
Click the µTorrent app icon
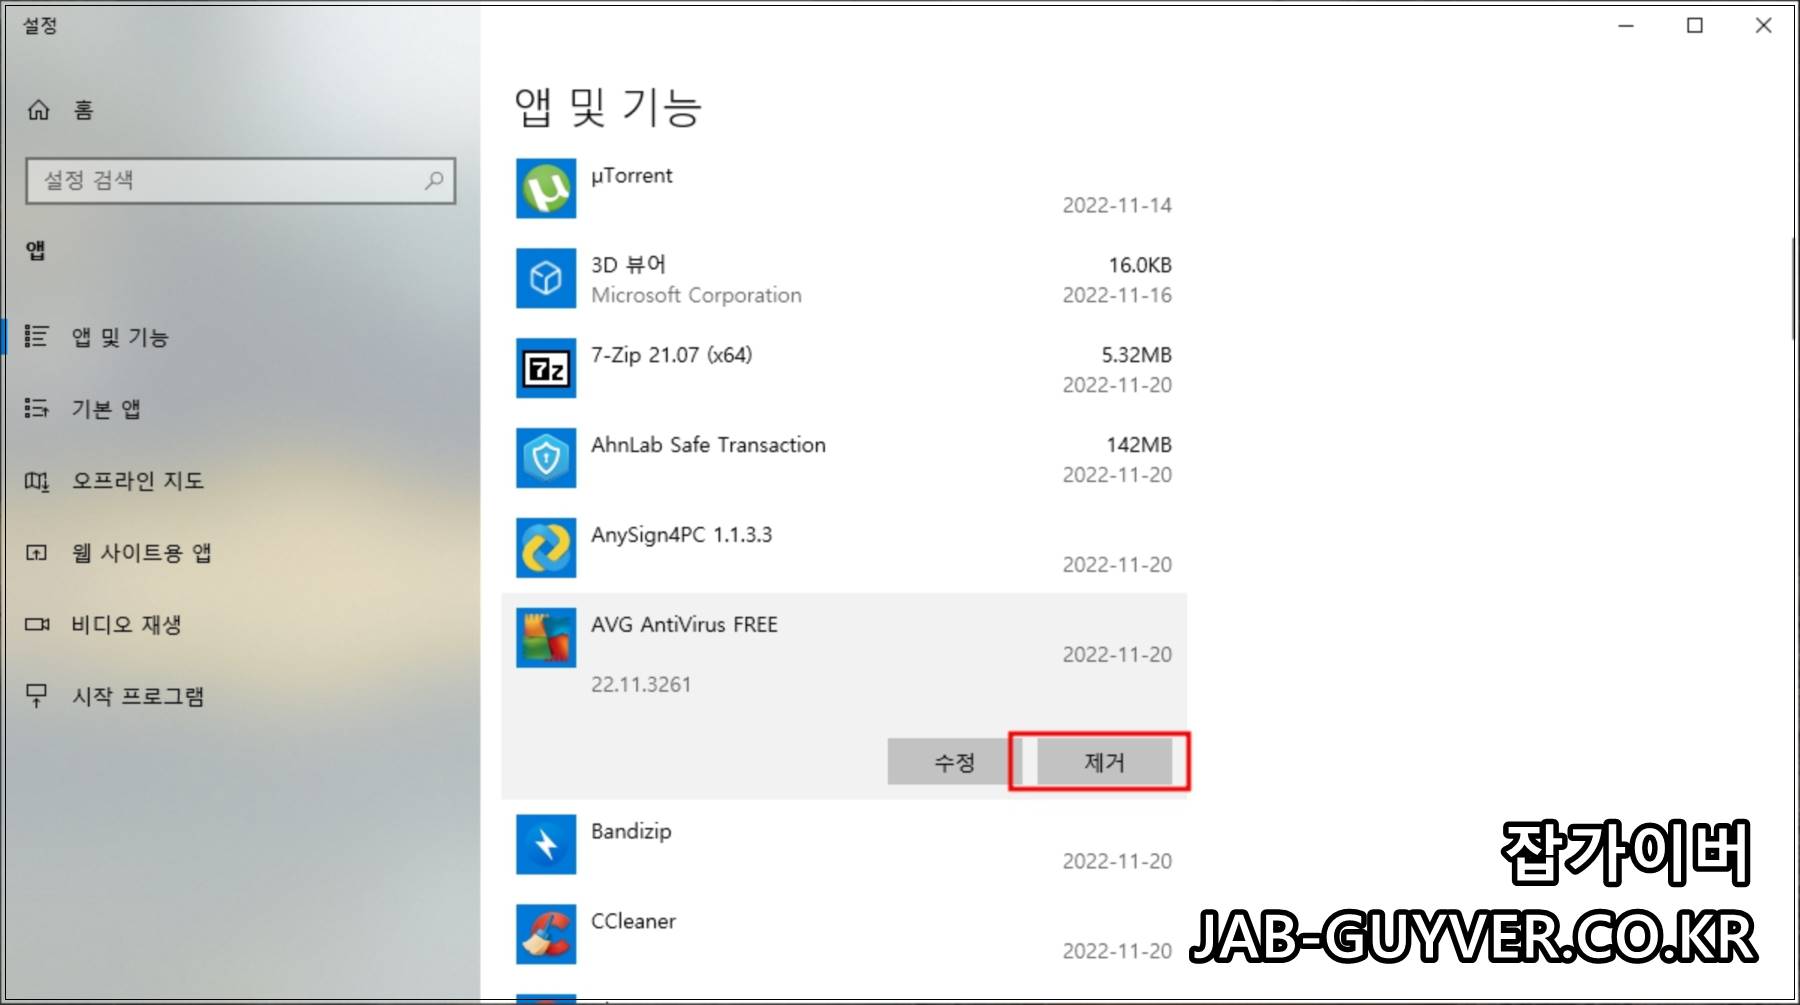546,188
